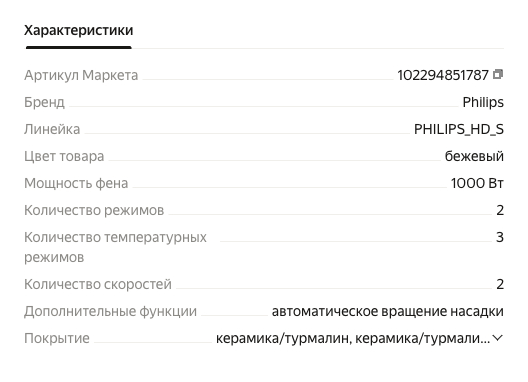This screenshot has width=528, height=382.
Task: Click the Дополнительные функции label
Action: [x=110, y=311]
